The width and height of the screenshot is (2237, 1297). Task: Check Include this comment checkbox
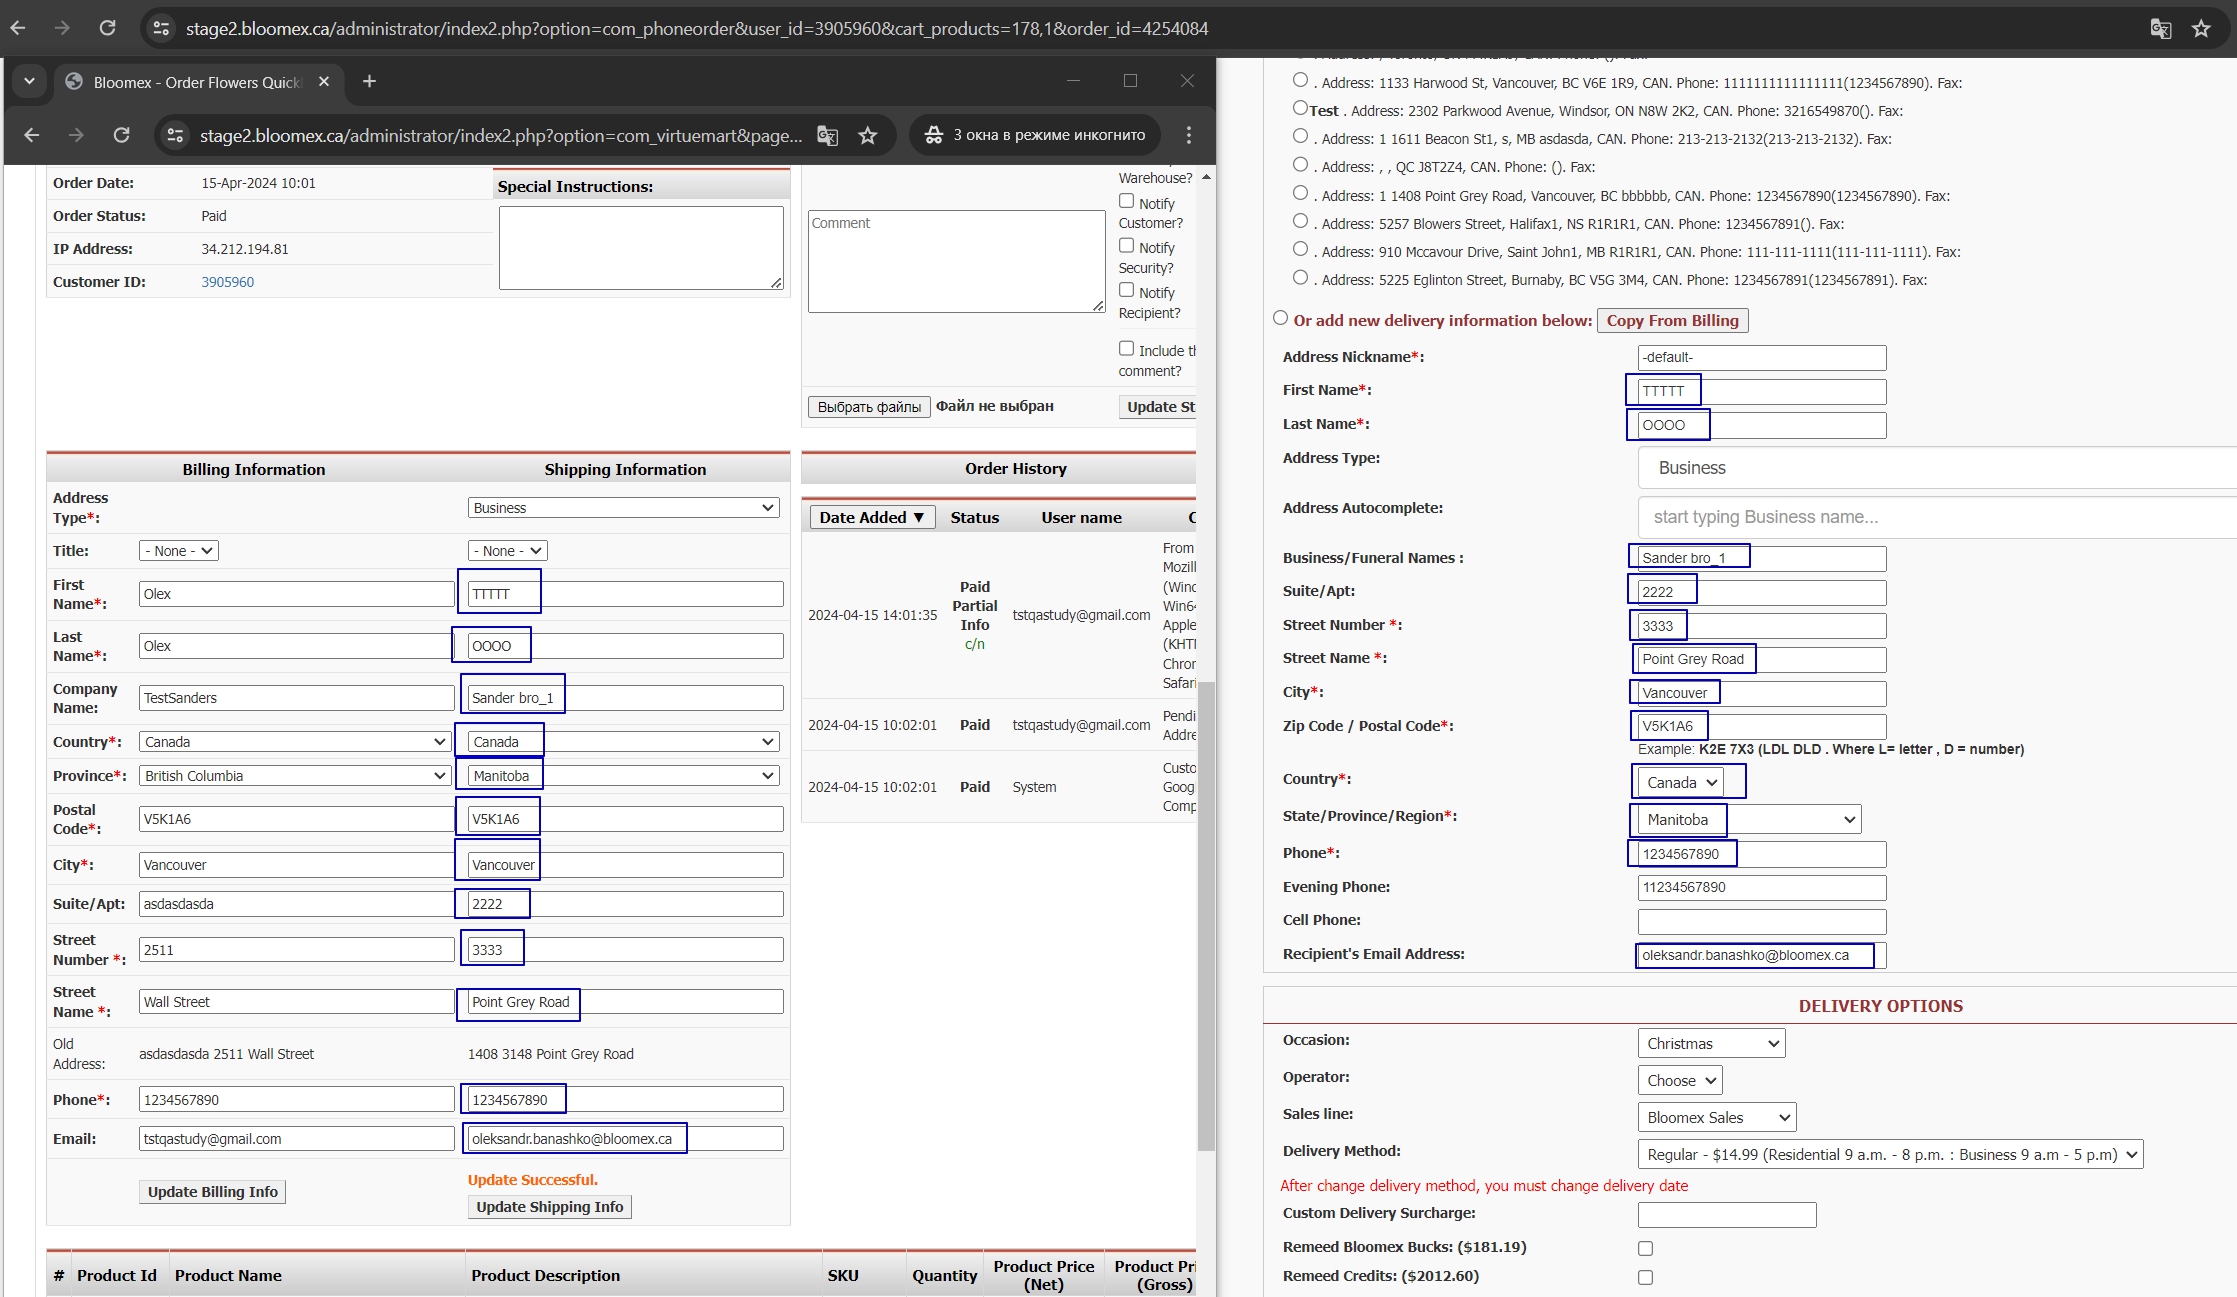click(1126, 348)
